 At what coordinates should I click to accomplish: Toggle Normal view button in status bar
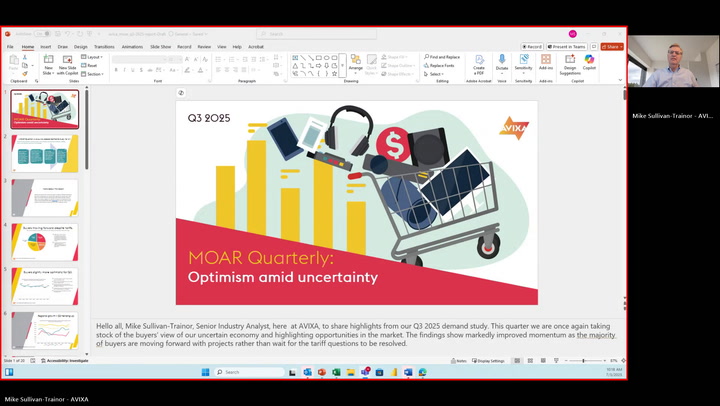[x=517, y=361]
